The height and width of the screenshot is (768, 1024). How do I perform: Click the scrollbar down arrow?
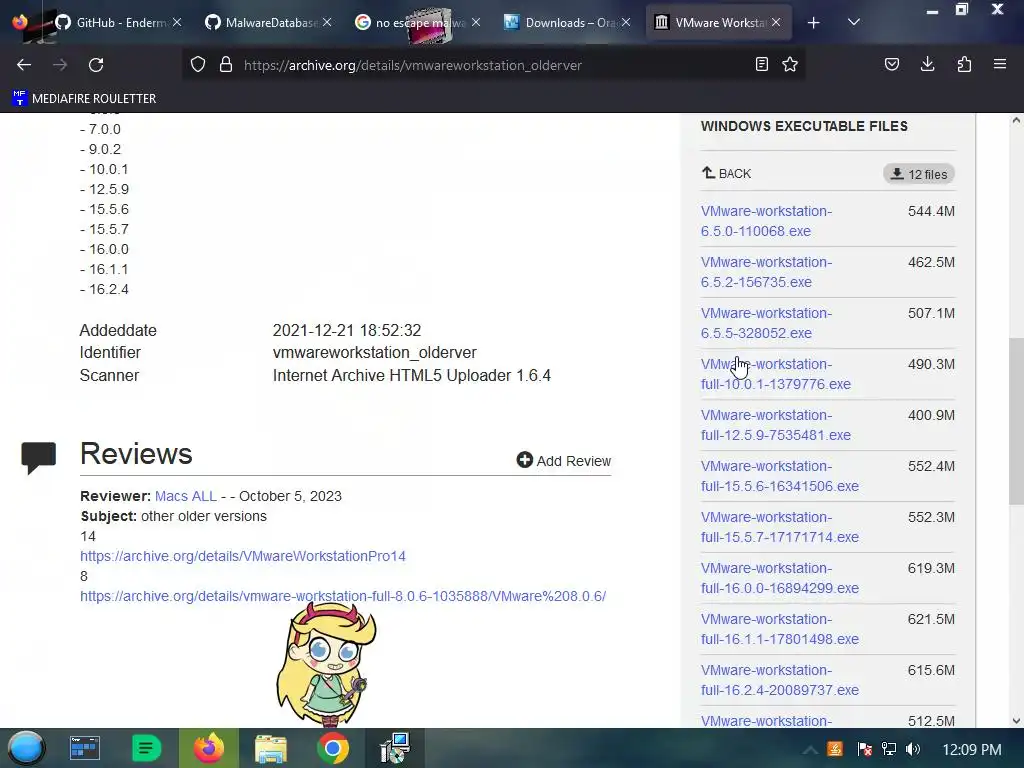tap(1016, 721)
